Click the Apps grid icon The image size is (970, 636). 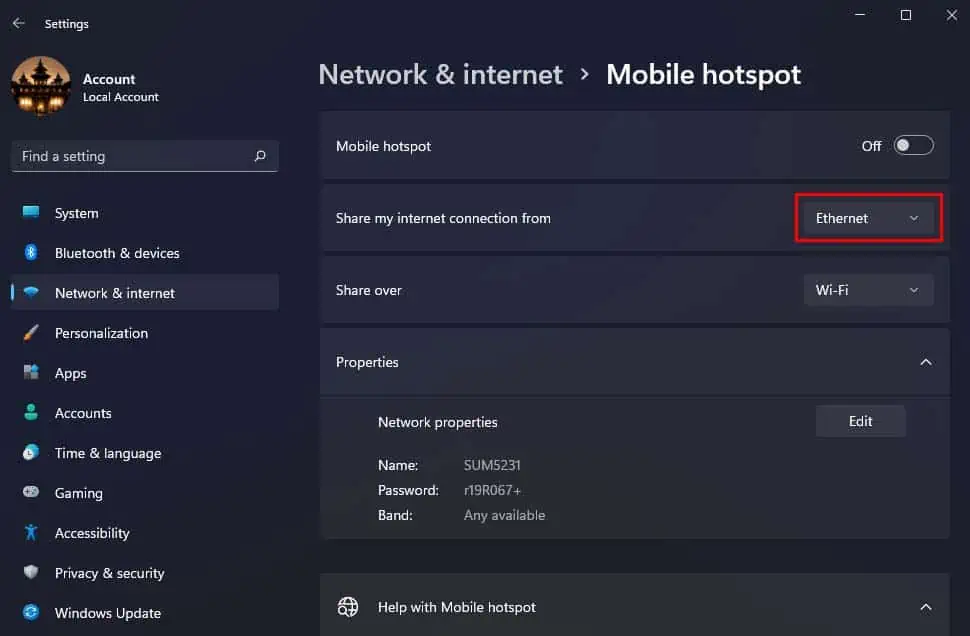pos(31,373)
